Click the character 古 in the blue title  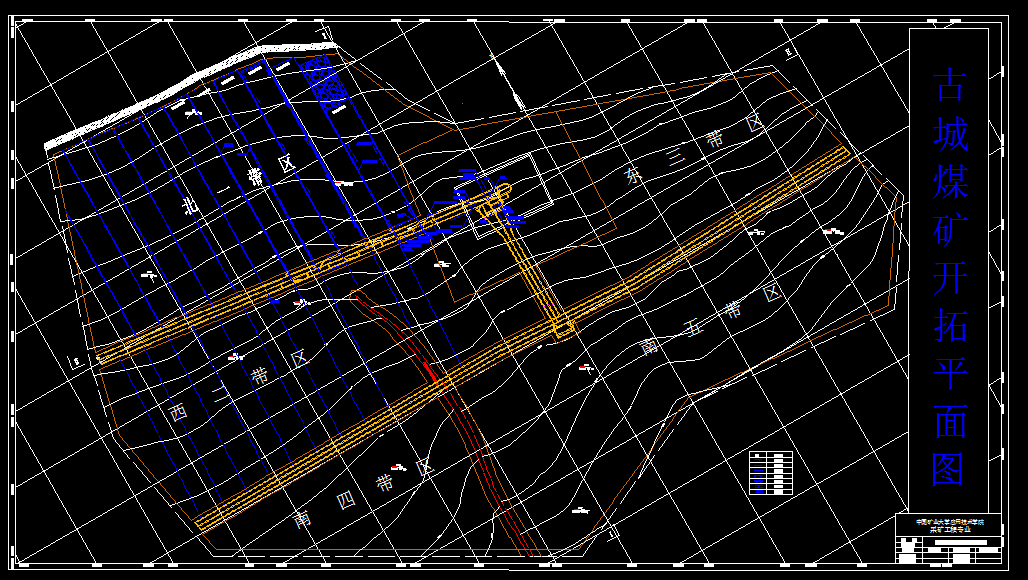point(950,85)
